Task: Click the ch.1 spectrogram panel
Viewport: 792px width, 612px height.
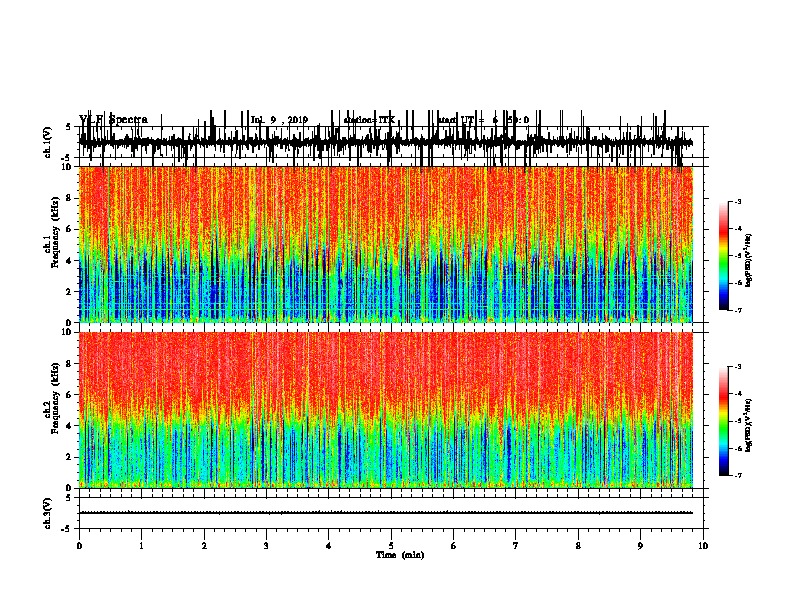Action: [x=386, y=244]
